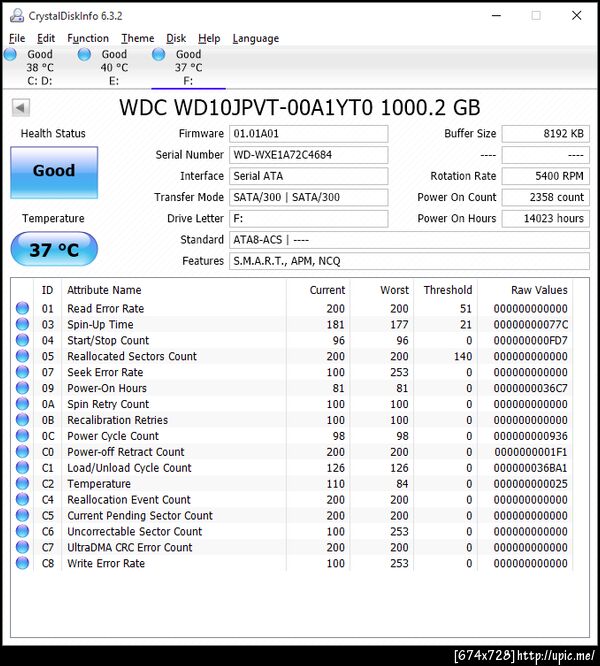
Task: Click the Power On Hours field
Action: pos(546,219)
